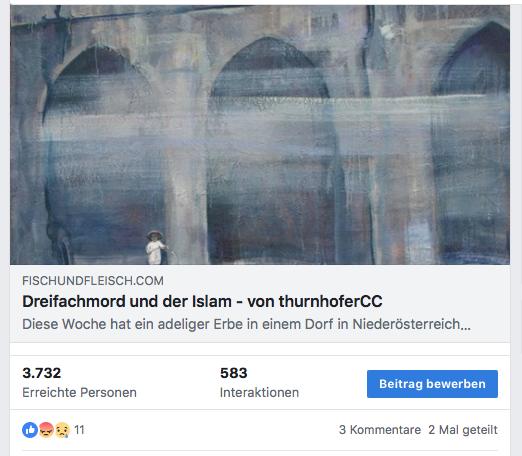Click the pale horizontal band across painting
Screen dimensions: 522x456
pos(260,118)
